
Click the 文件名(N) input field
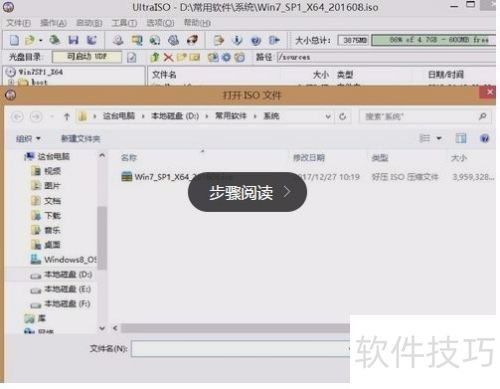tap(240, 349)
